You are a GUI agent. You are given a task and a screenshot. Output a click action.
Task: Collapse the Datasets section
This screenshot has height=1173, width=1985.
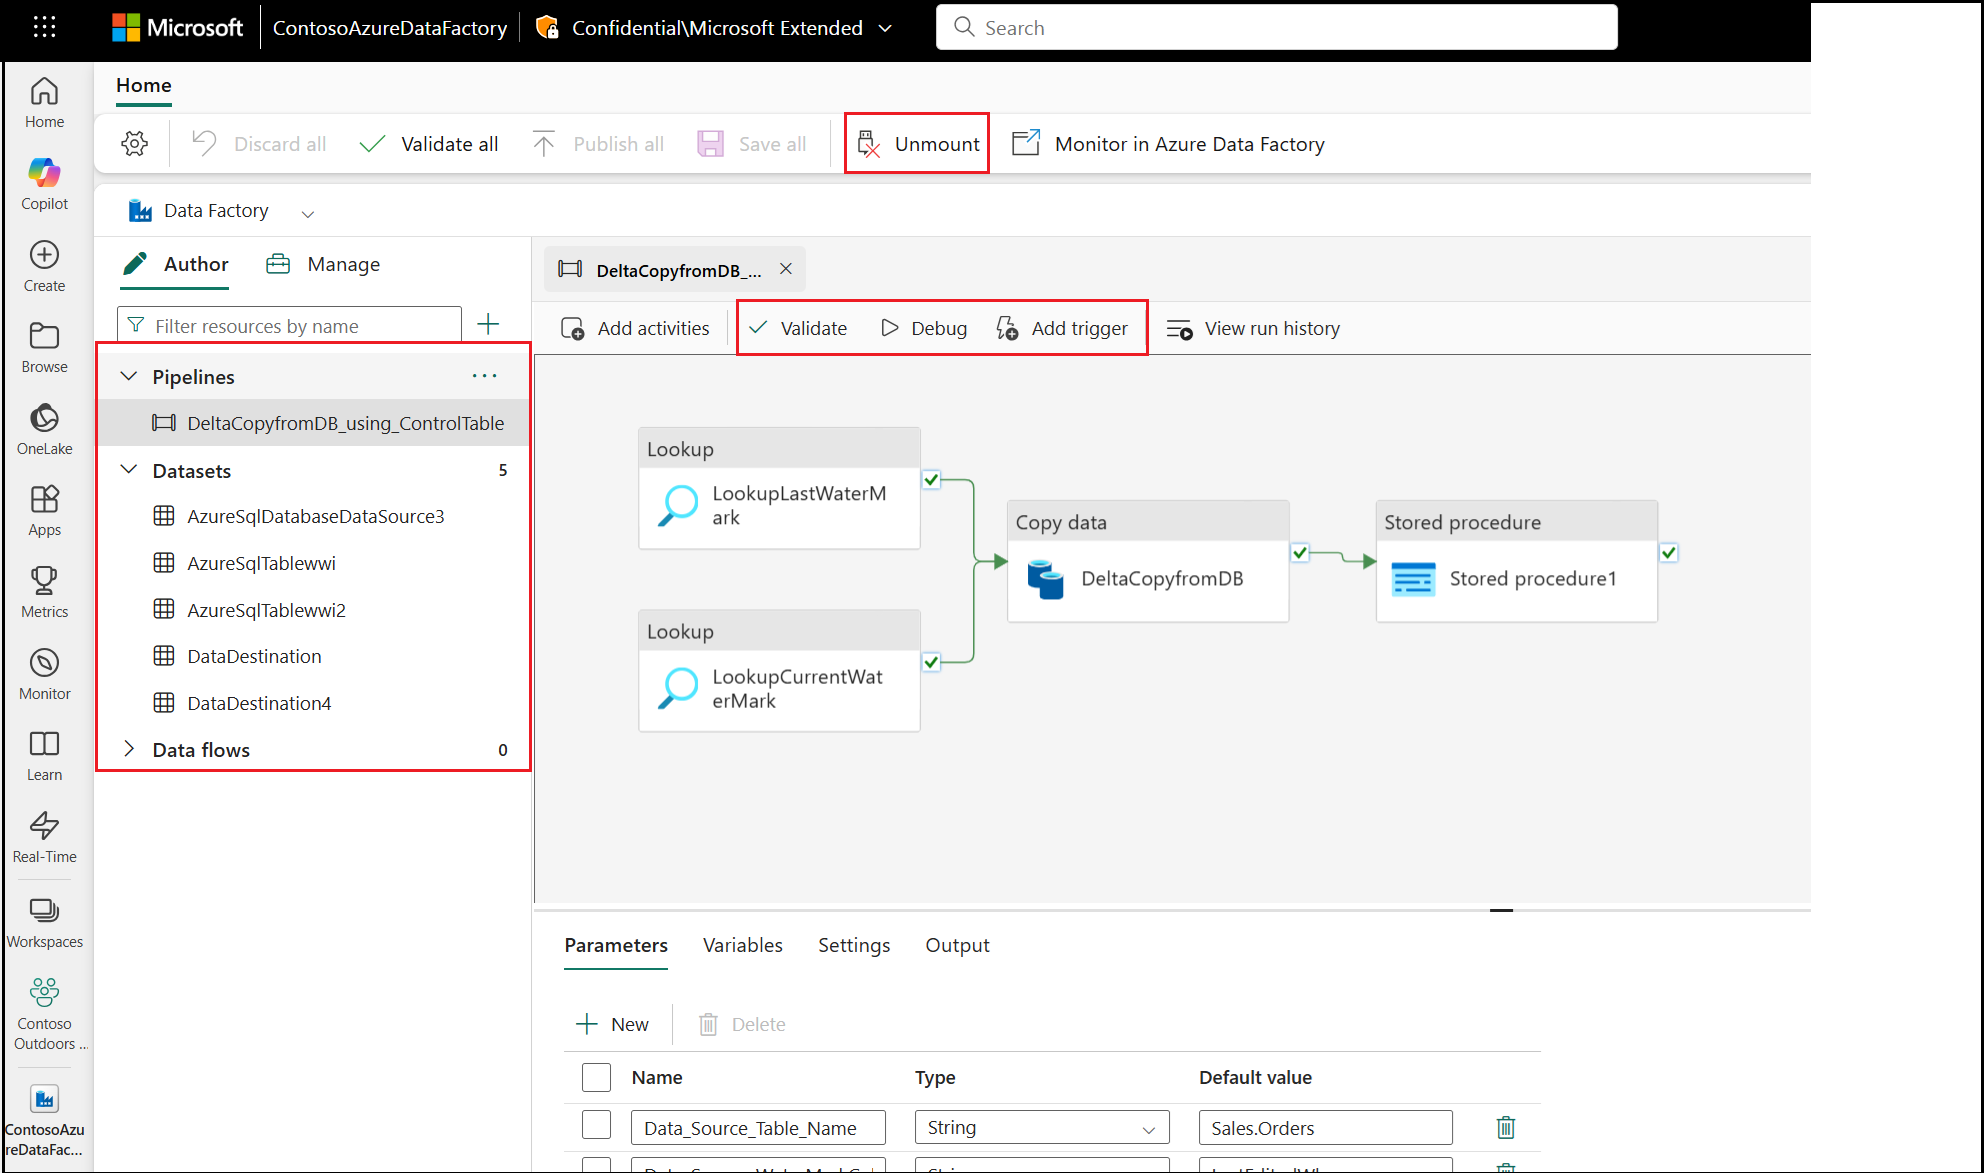point(130,470)
